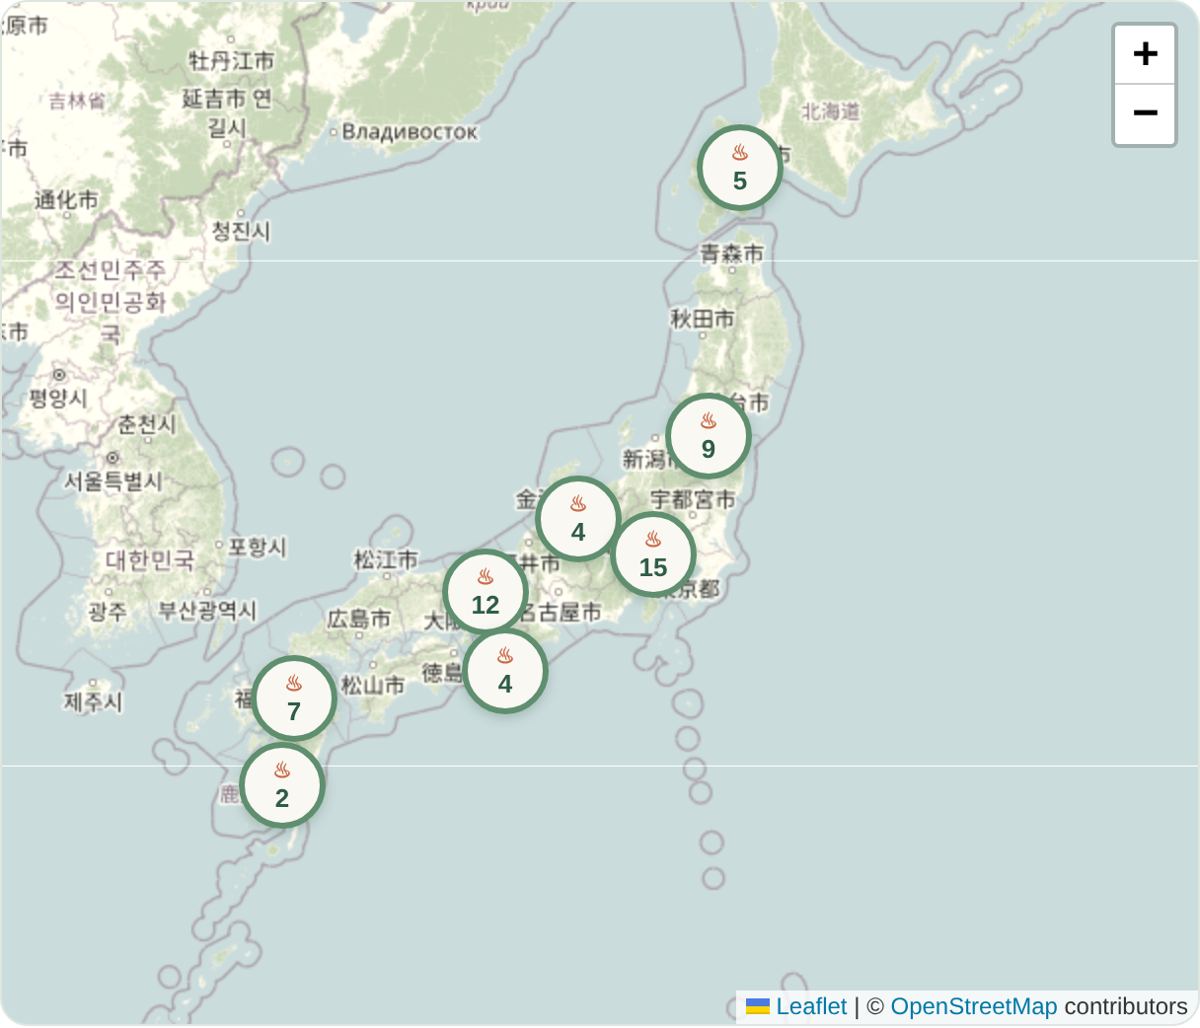Open the cluster marker showing 15
This screenshot has height=1028, width=1200.
pyautogui.click(x=653, y=554)
